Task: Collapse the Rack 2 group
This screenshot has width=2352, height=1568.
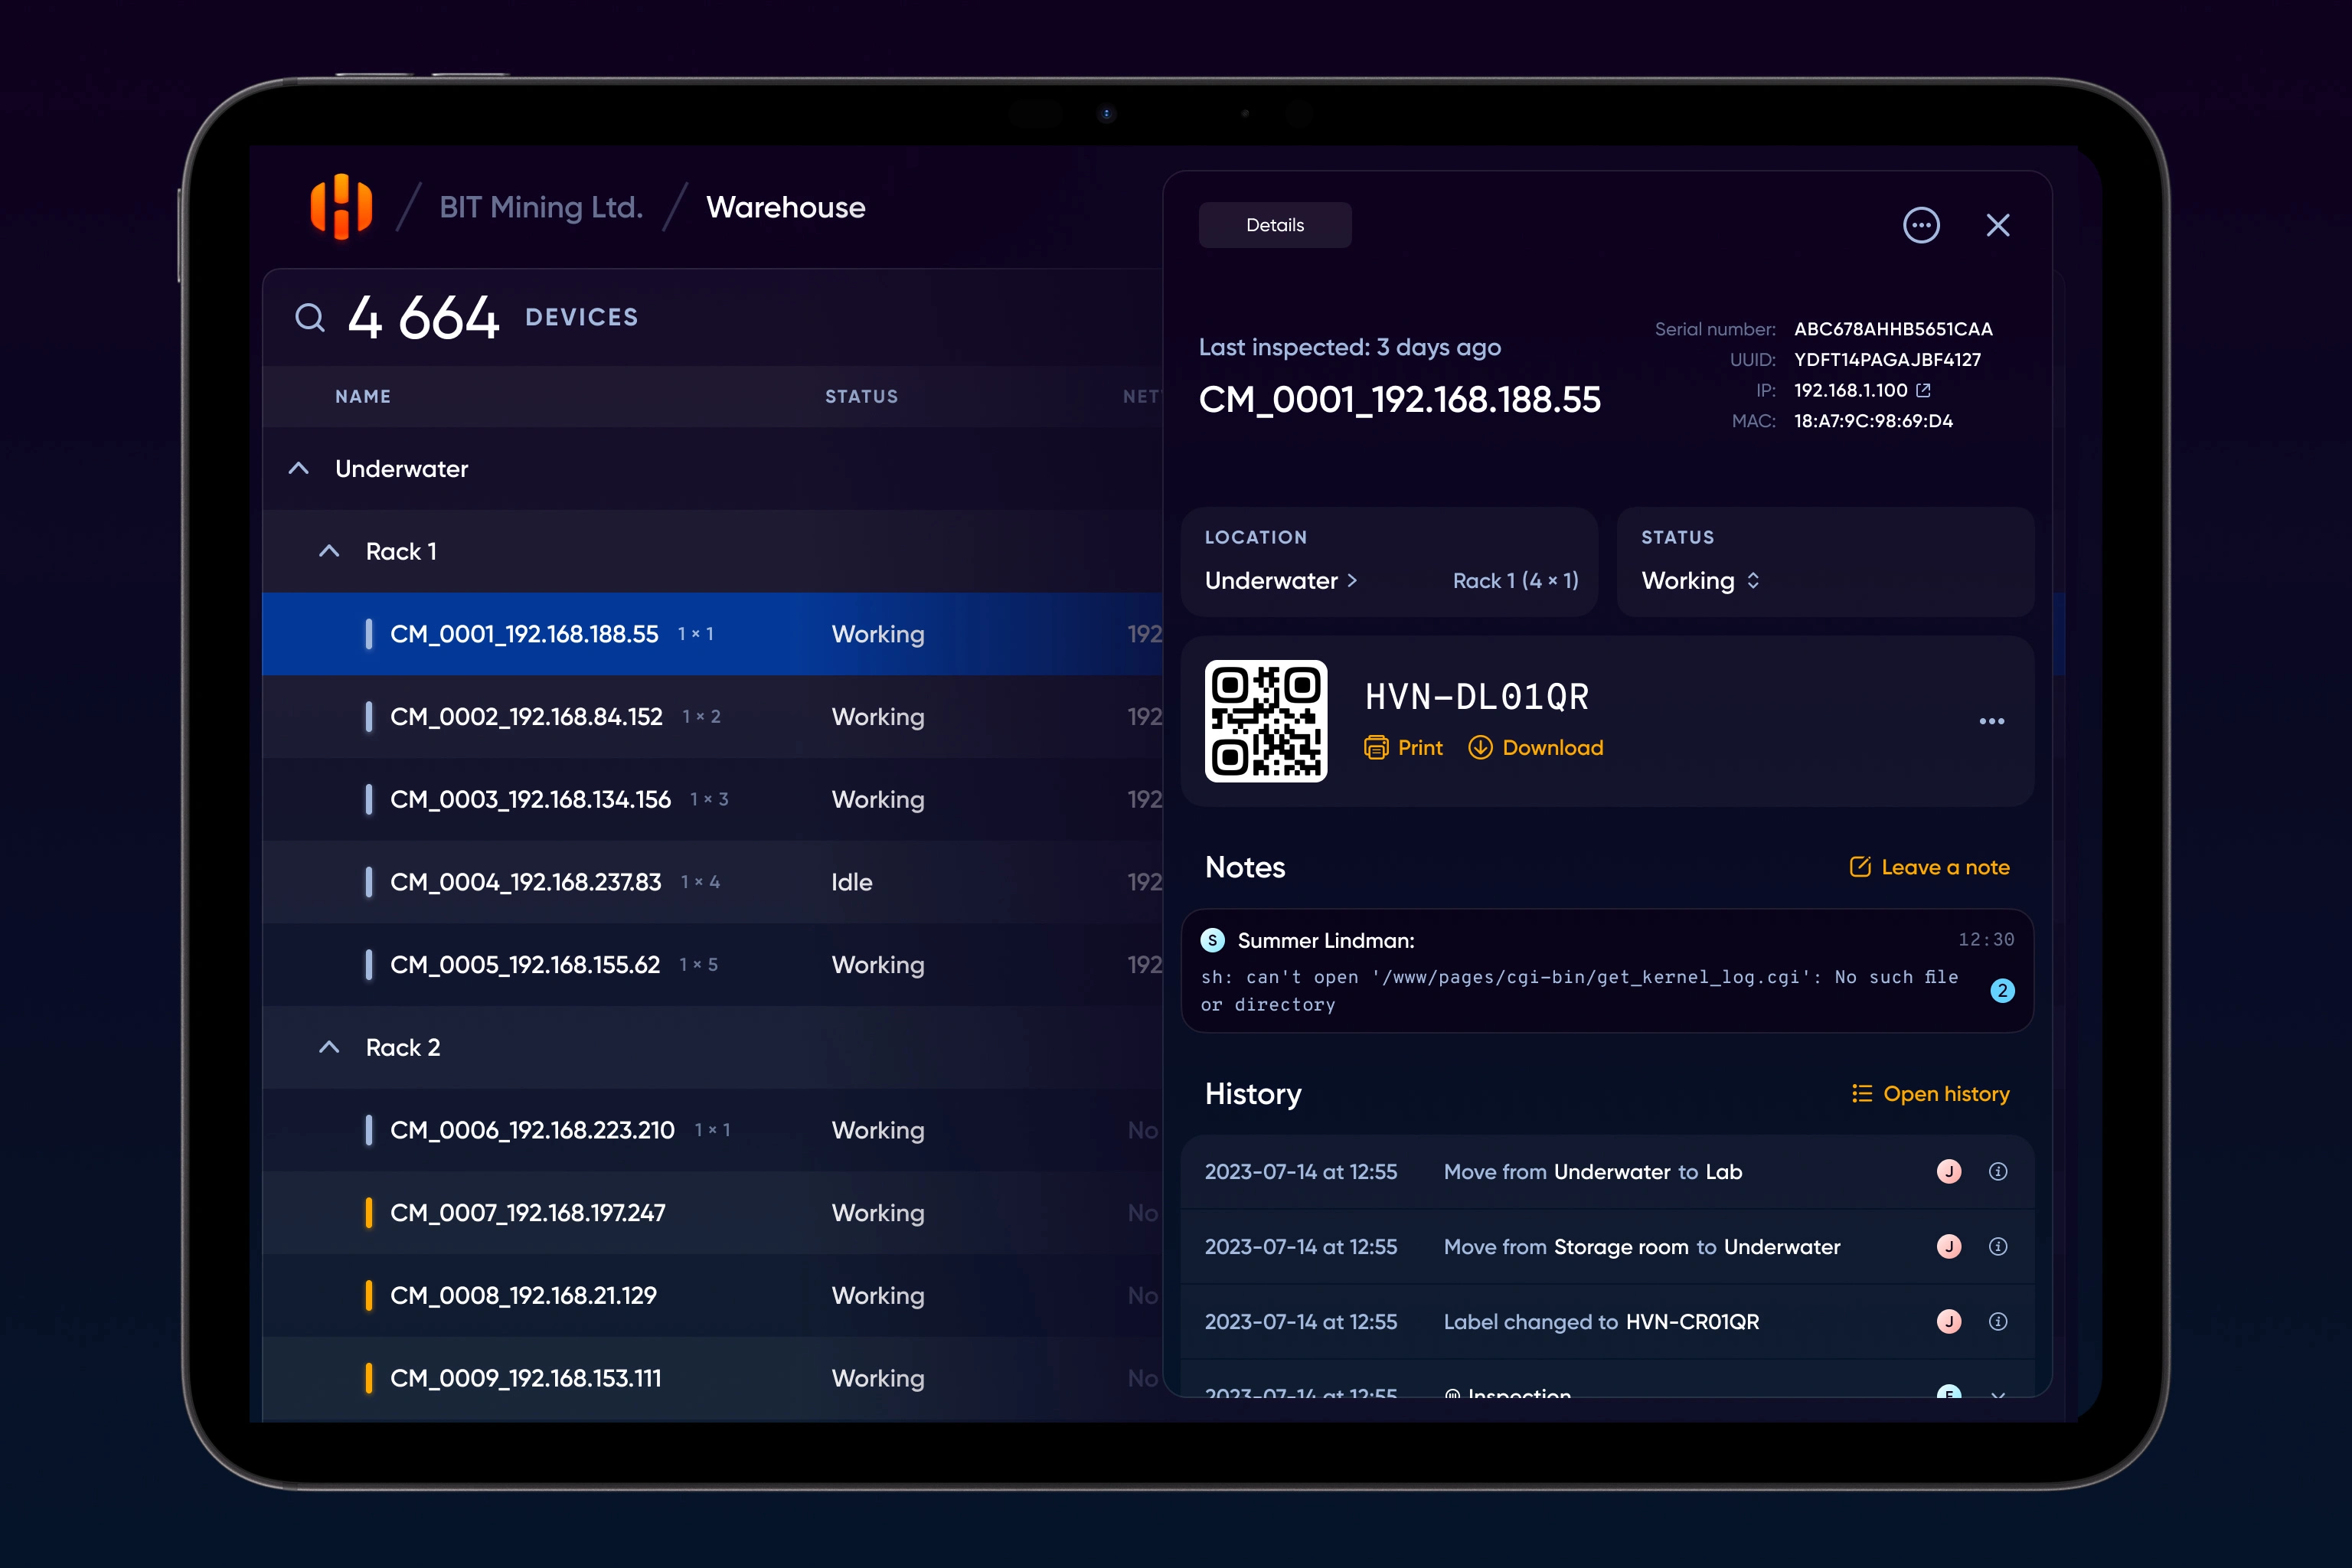Action: 329,1047
